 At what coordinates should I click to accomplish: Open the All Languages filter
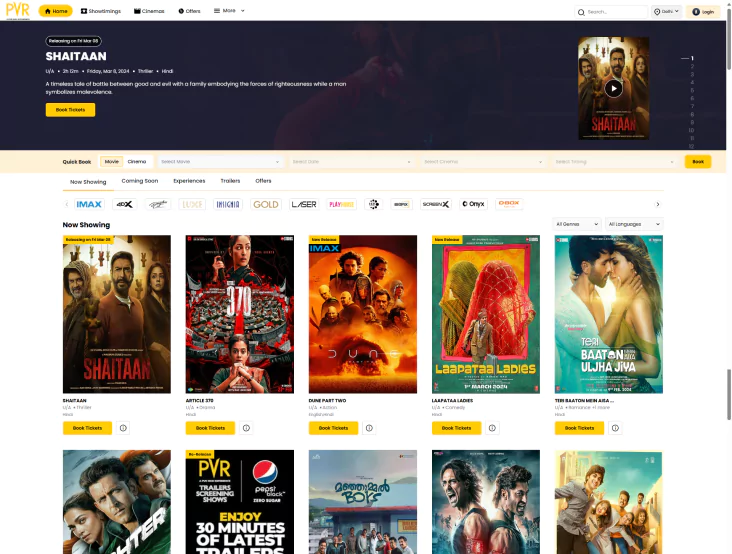634,224
